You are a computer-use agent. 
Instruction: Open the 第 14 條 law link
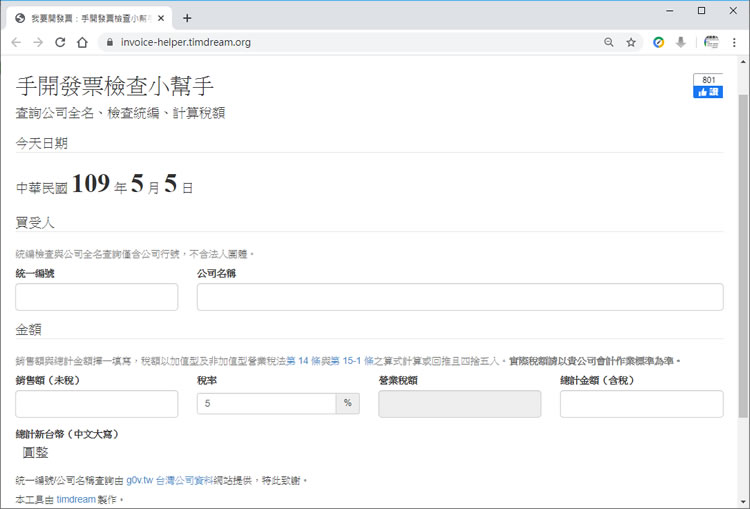click(x=304, y=361)
